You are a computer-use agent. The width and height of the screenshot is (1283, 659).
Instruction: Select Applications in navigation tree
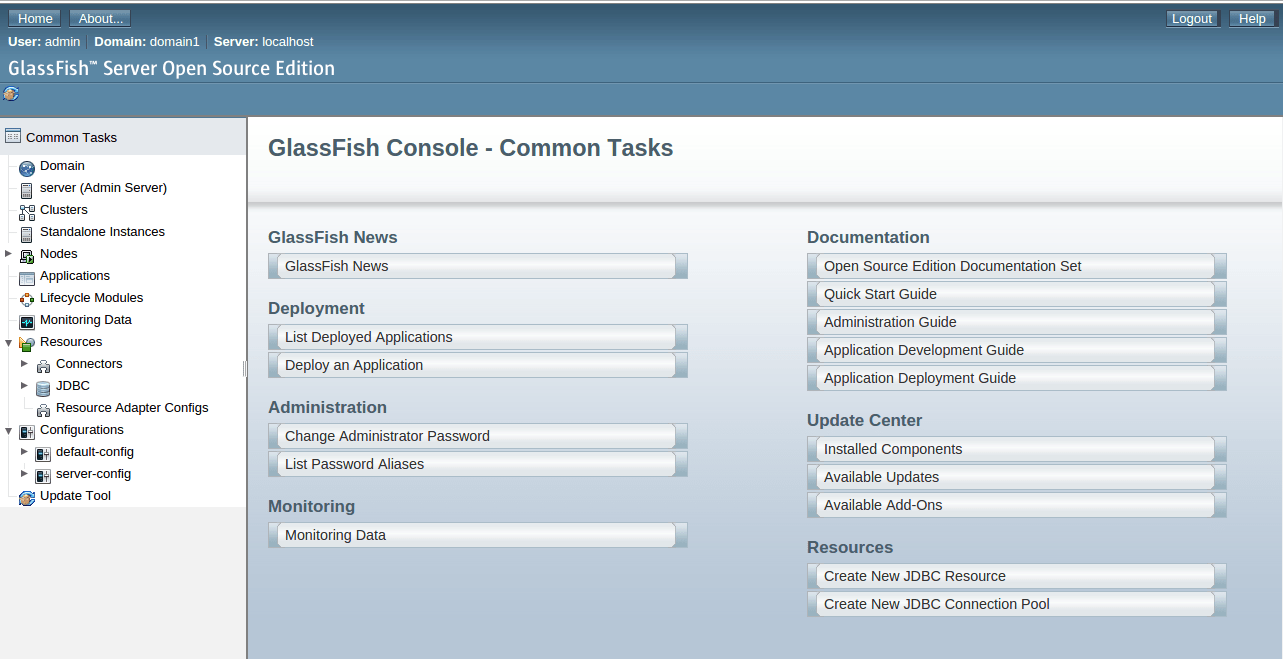75,276
